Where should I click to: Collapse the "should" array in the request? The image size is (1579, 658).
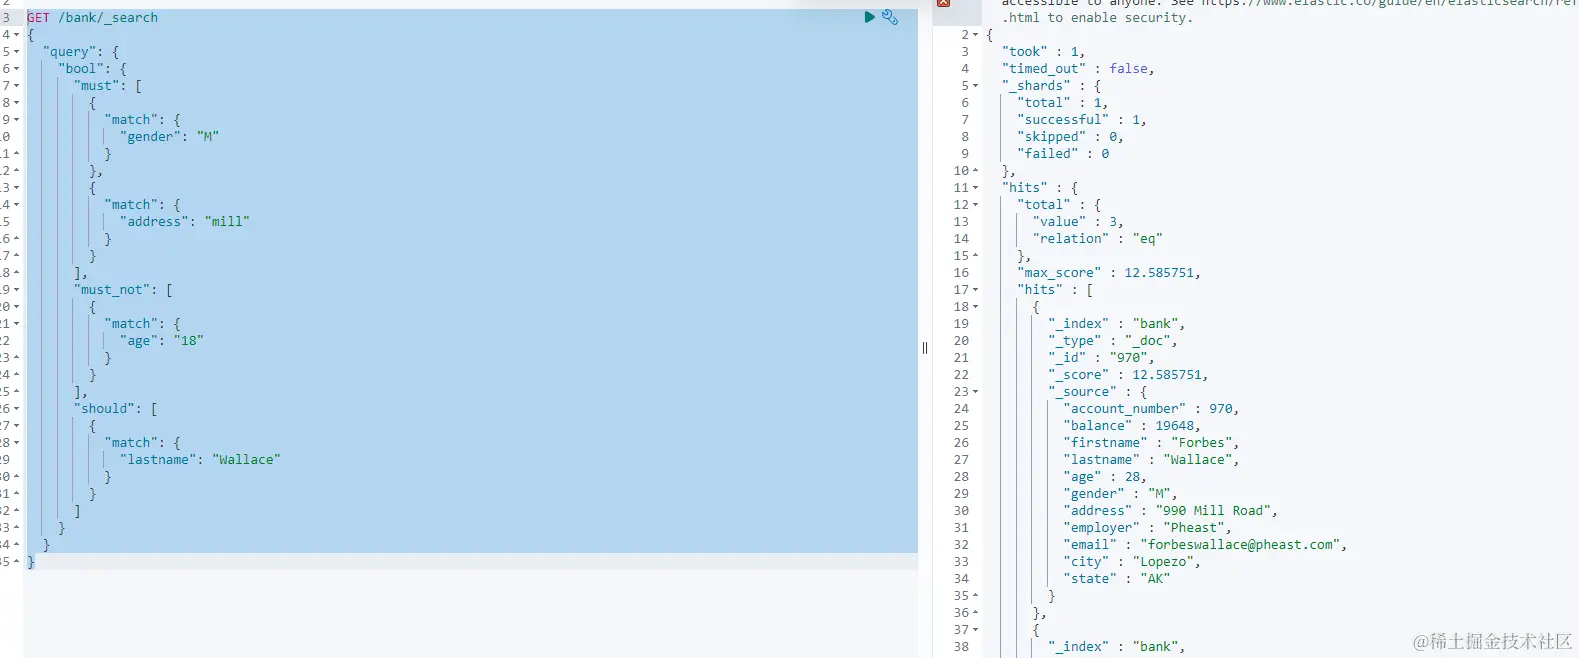[x=17, y=409]
